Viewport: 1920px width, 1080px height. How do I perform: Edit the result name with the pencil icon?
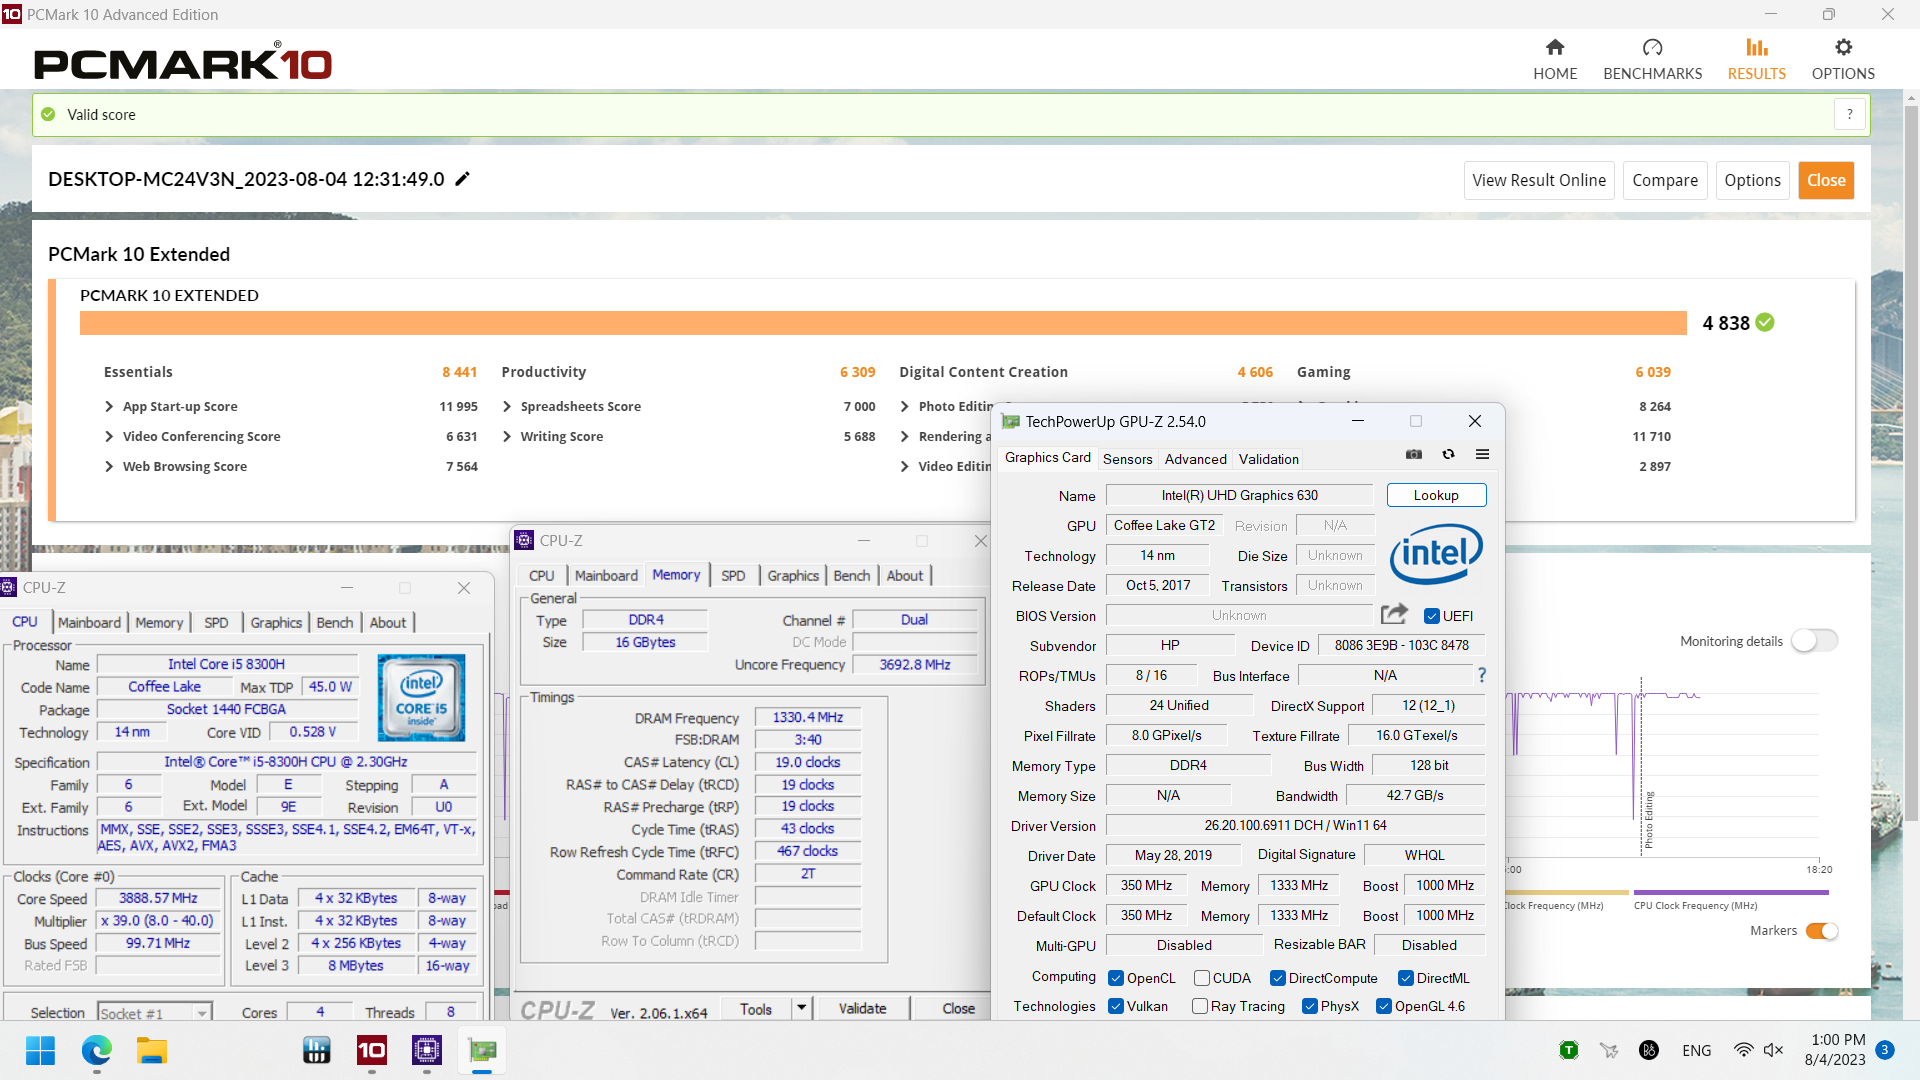point(462,179)
